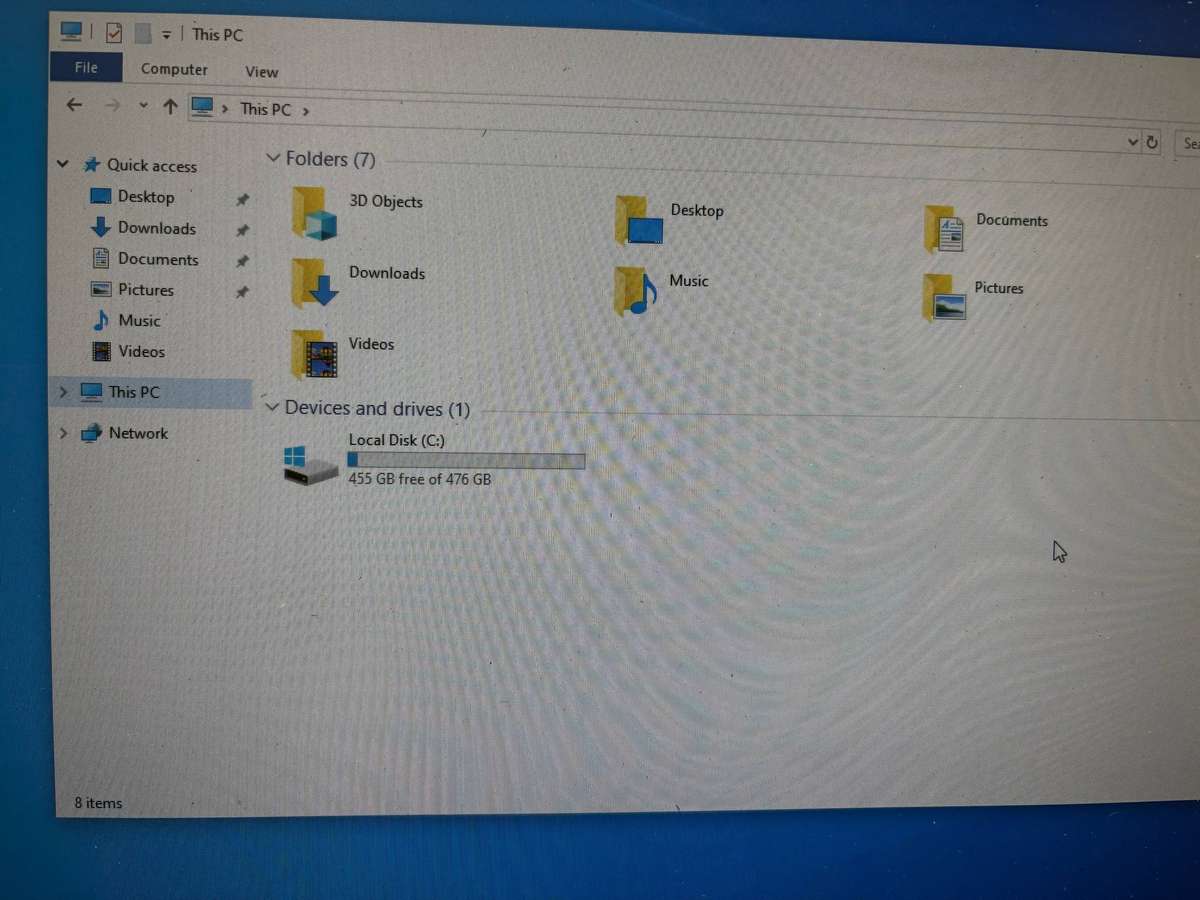Viewport: 1200px width, 900px height.
Task: Refresh the view using the refresh icon
Action: pos(1152,142)
